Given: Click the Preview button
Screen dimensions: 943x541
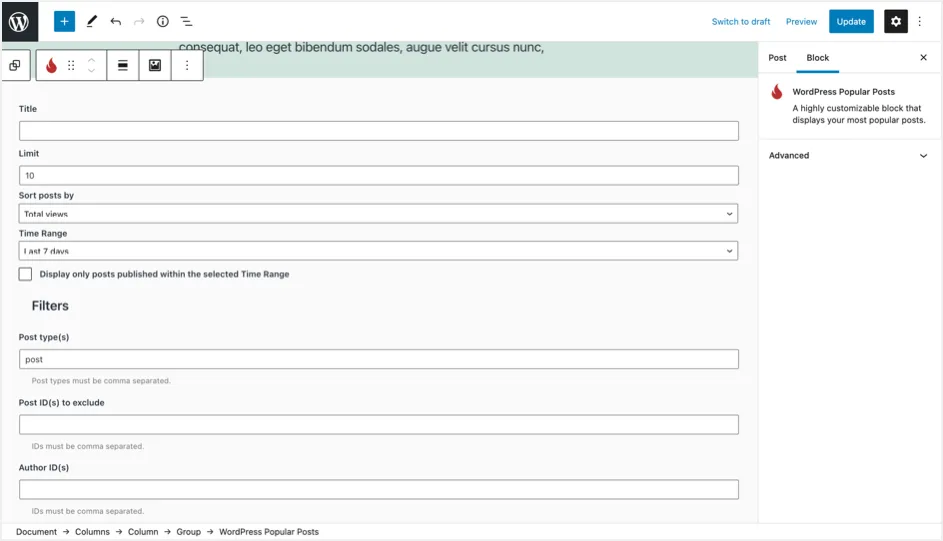Looking at the screenshot, I should 801,22.
